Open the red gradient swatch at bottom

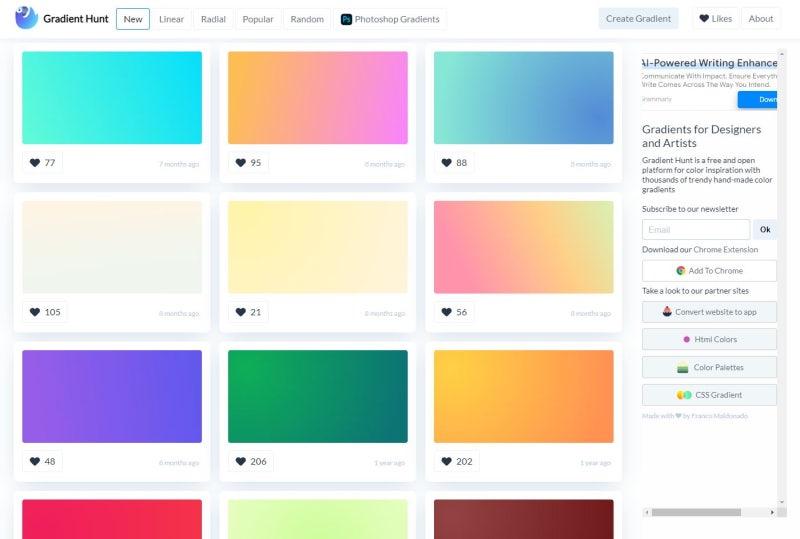(112, 519)
